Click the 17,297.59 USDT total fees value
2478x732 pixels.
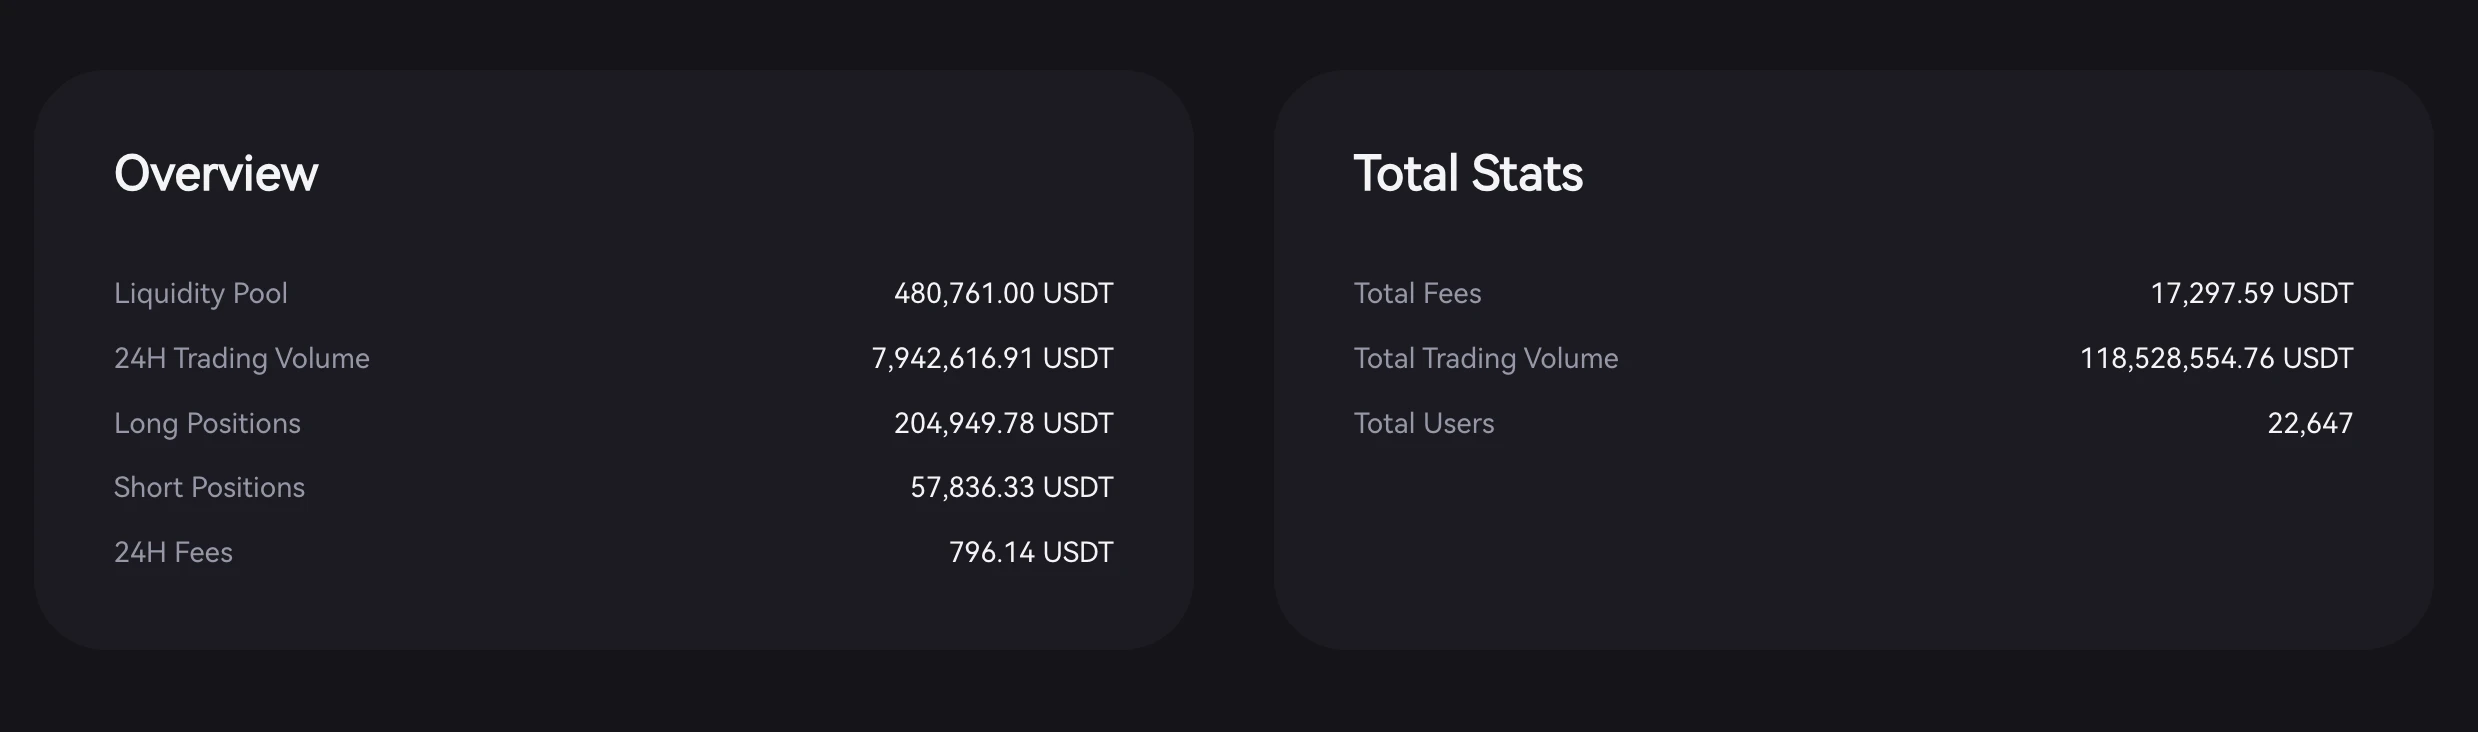2251,293
